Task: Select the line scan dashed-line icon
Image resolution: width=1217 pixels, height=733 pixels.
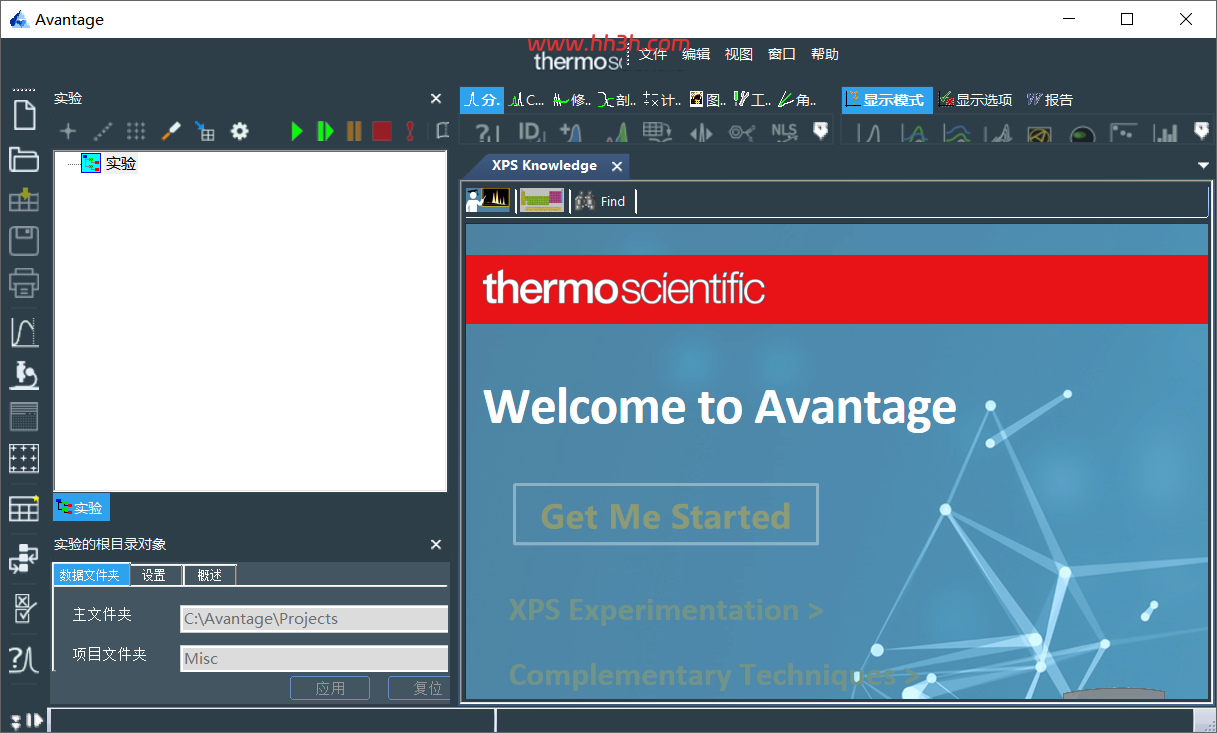Action: coord(102,131)
